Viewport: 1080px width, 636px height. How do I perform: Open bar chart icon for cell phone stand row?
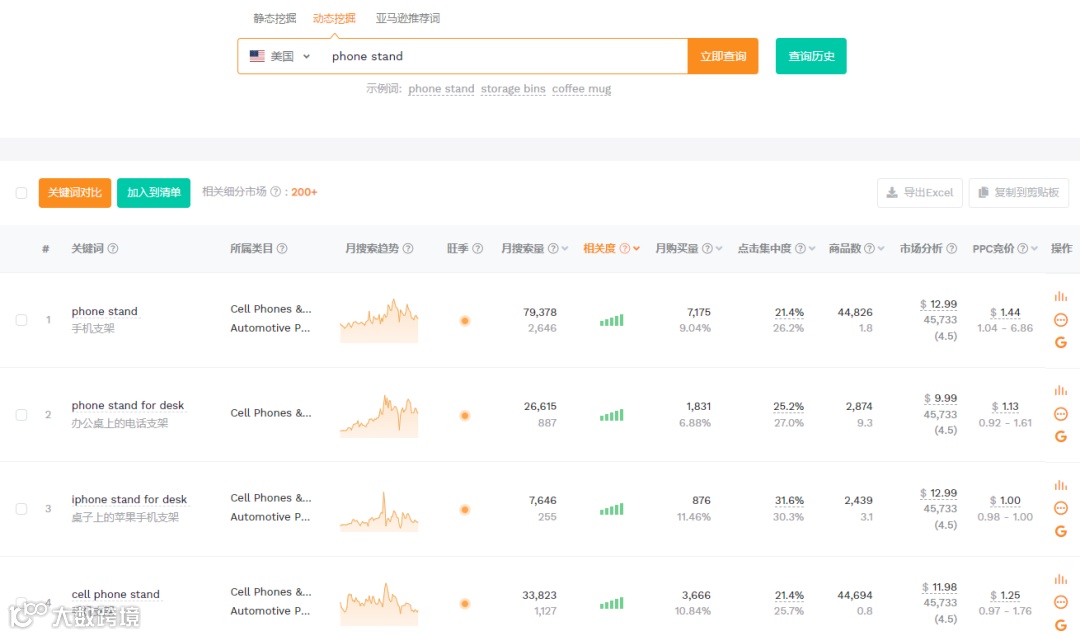(1061, 579)
